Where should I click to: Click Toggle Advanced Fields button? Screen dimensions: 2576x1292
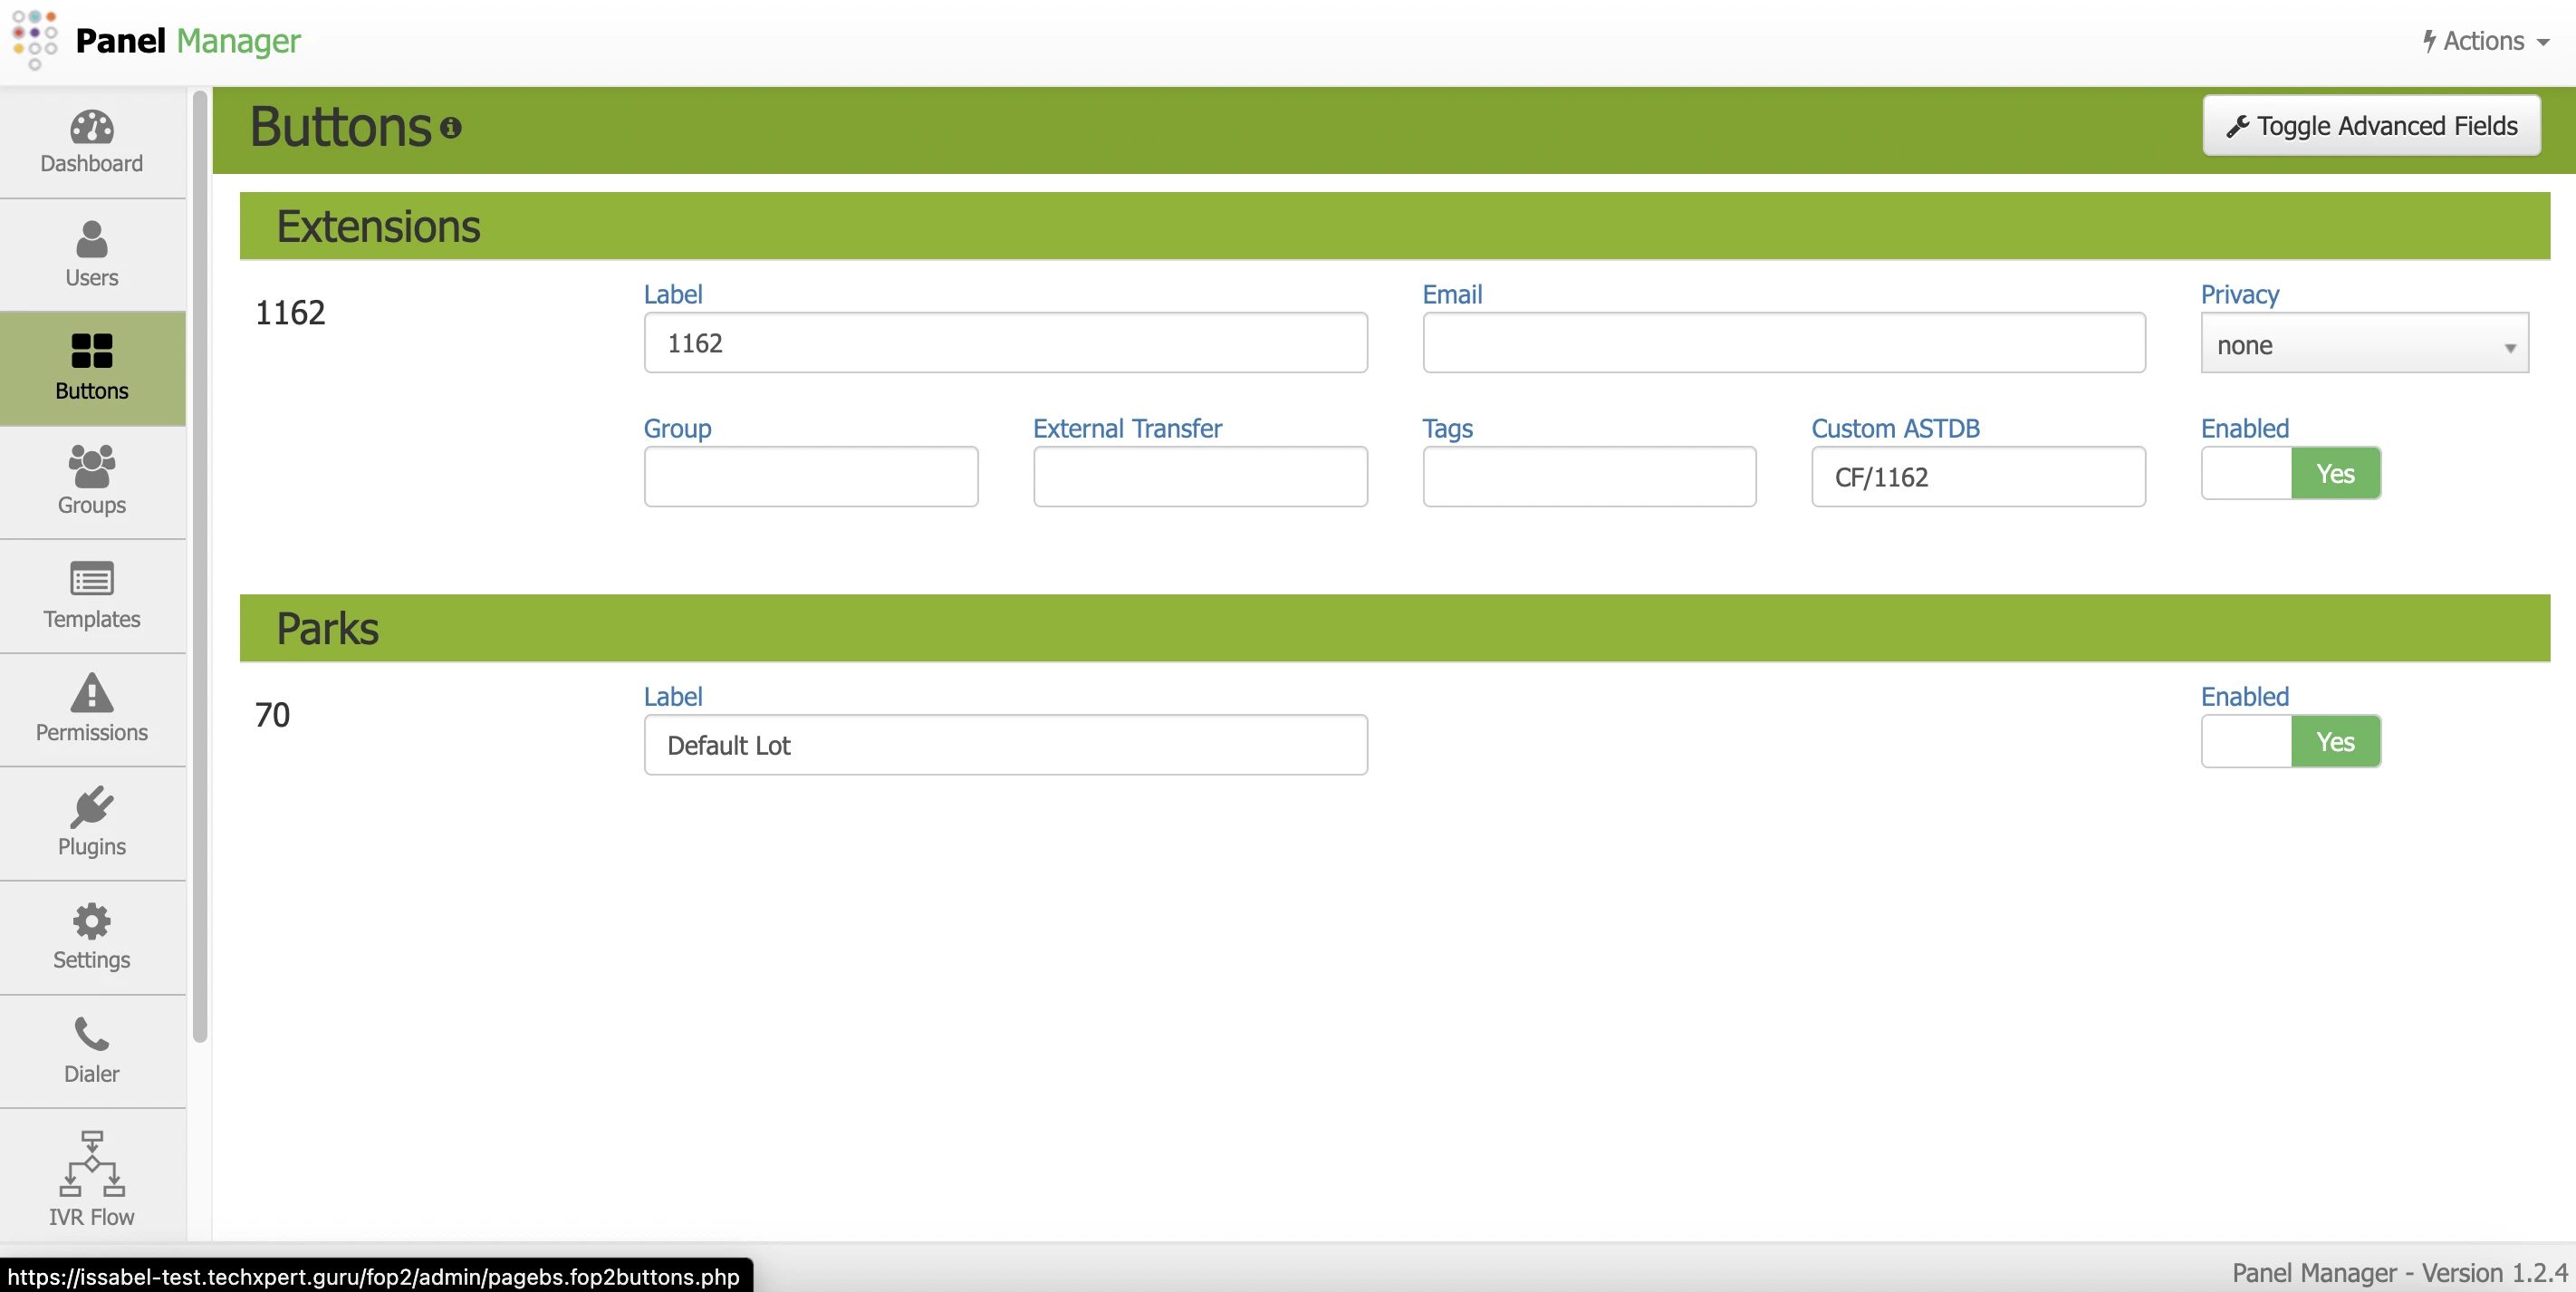pyautogui.click(x=2371, y=126)
